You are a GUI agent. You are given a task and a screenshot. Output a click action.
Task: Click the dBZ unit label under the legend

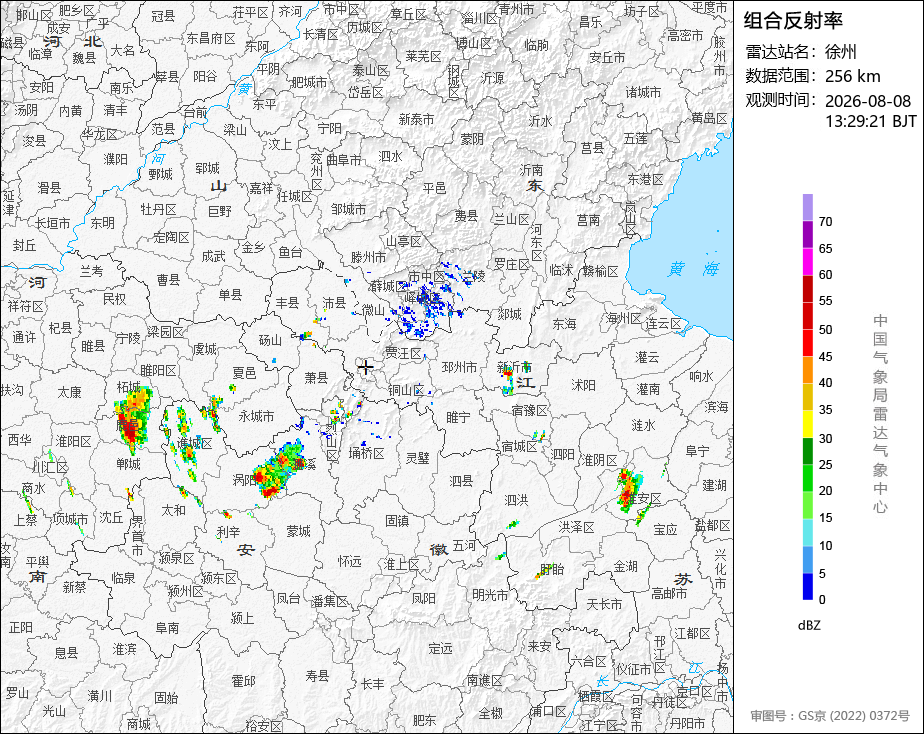tap(809, 625)
